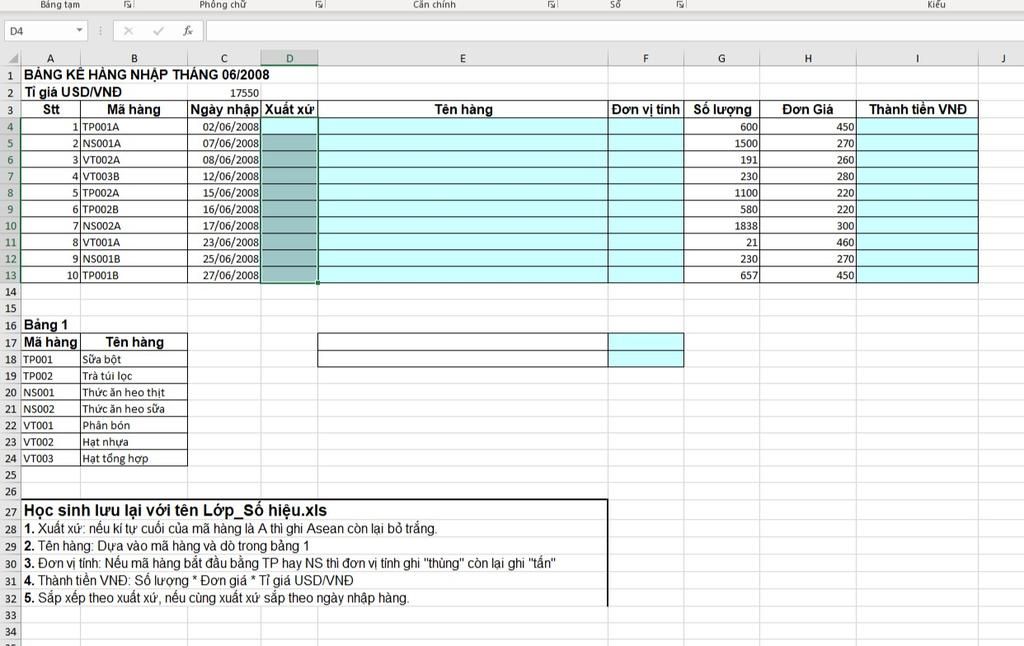1024x646 pixels.
Task: Select column D header
Action: pos(289,58)
